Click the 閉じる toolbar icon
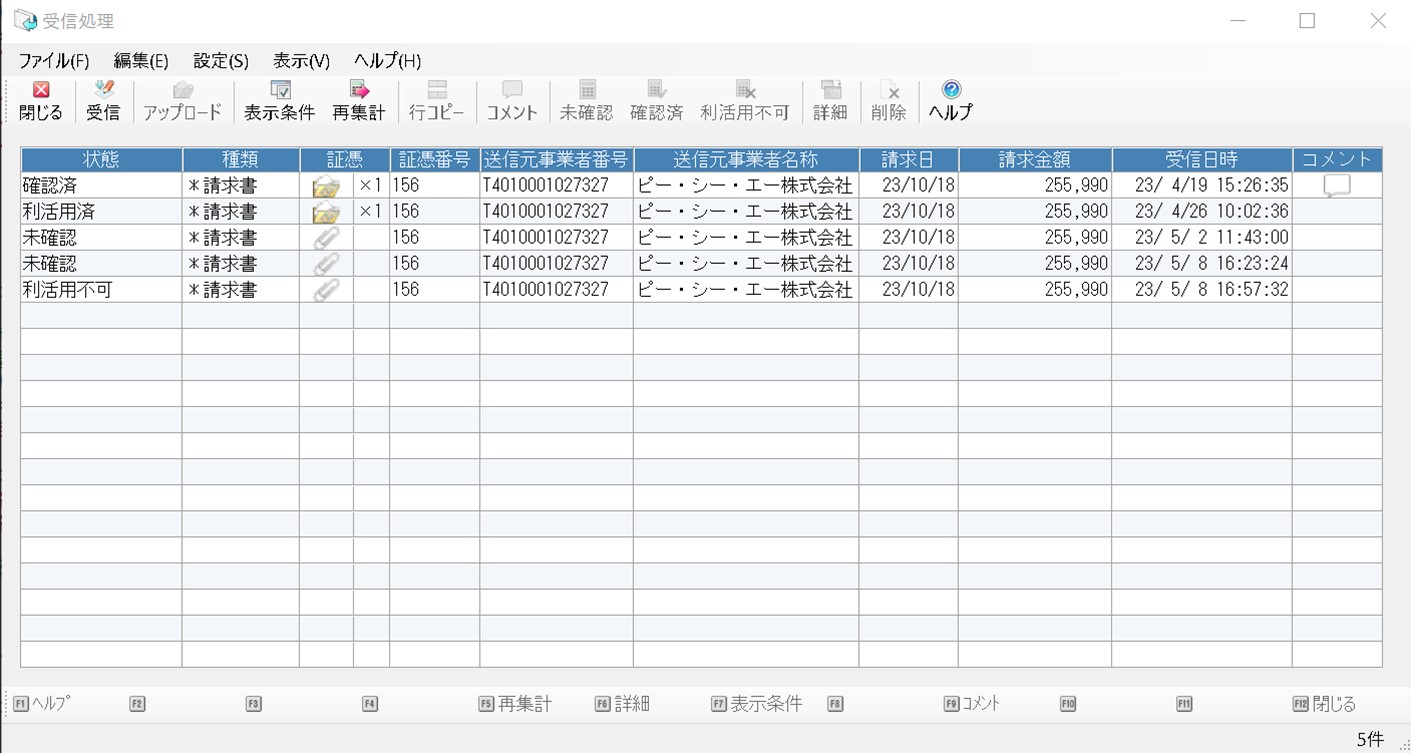 tap(41, 91)
